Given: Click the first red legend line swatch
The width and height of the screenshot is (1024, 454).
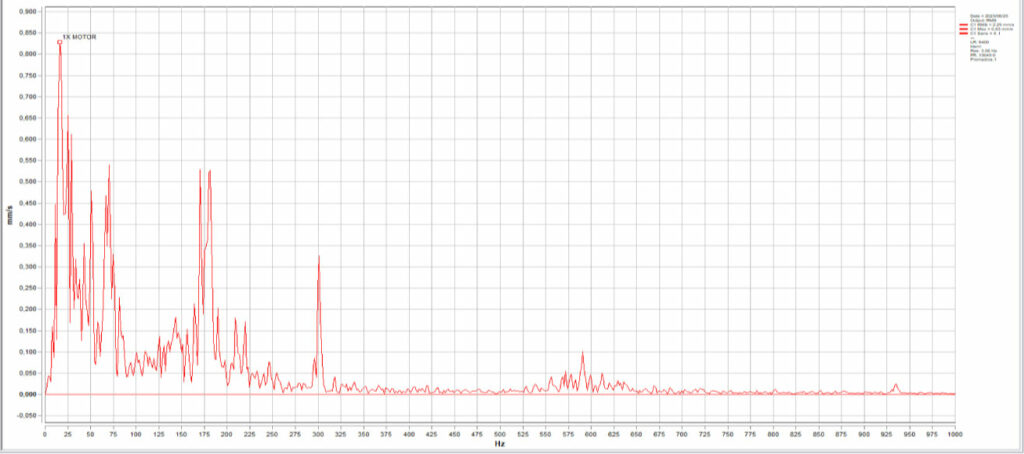Looking at the screenshot, I should coord(963,25).
